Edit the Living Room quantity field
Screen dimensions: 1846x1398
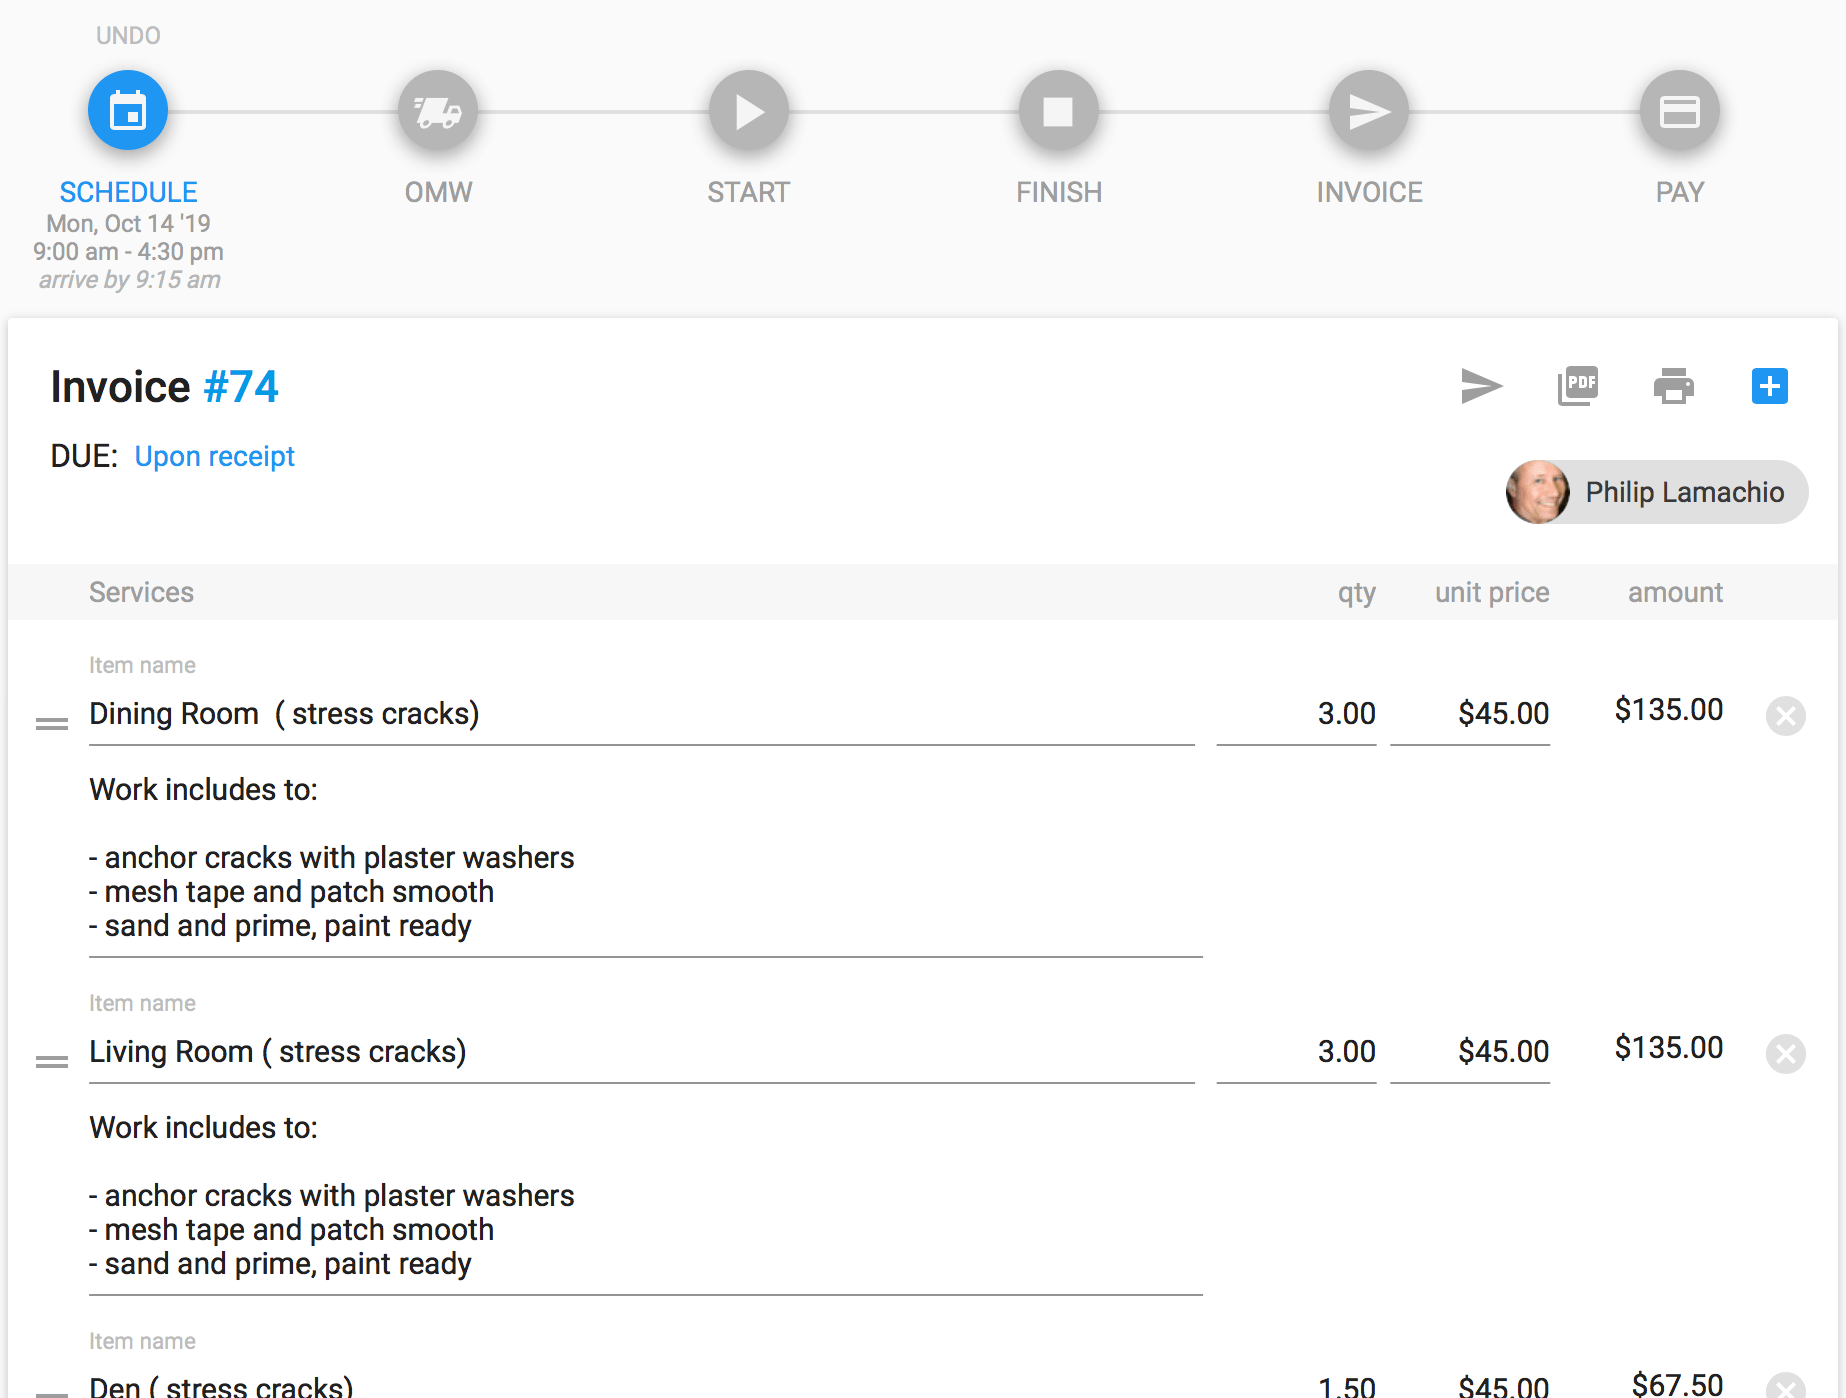coord(1296,1052)
